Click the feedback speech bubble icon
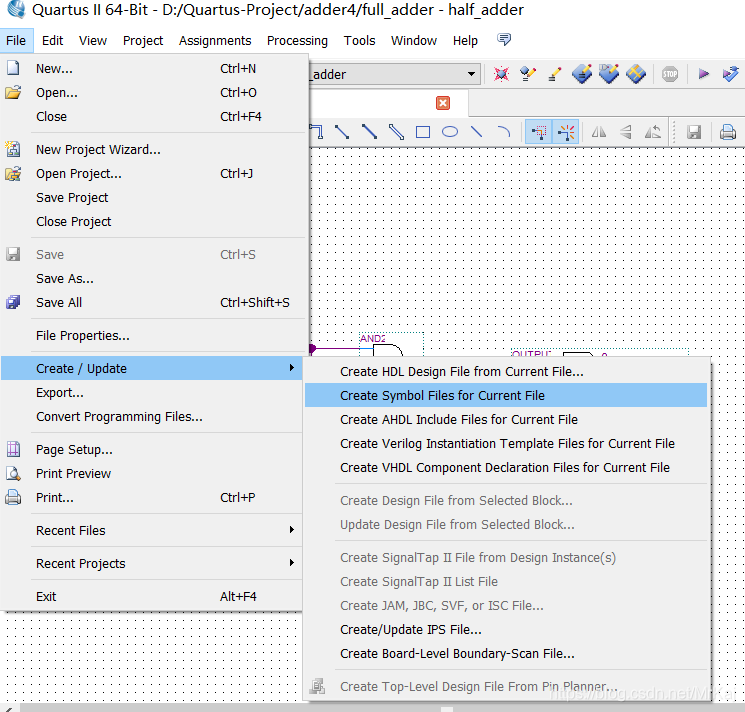The width and height of the screenshot is (745, 712). click(504, 39)
